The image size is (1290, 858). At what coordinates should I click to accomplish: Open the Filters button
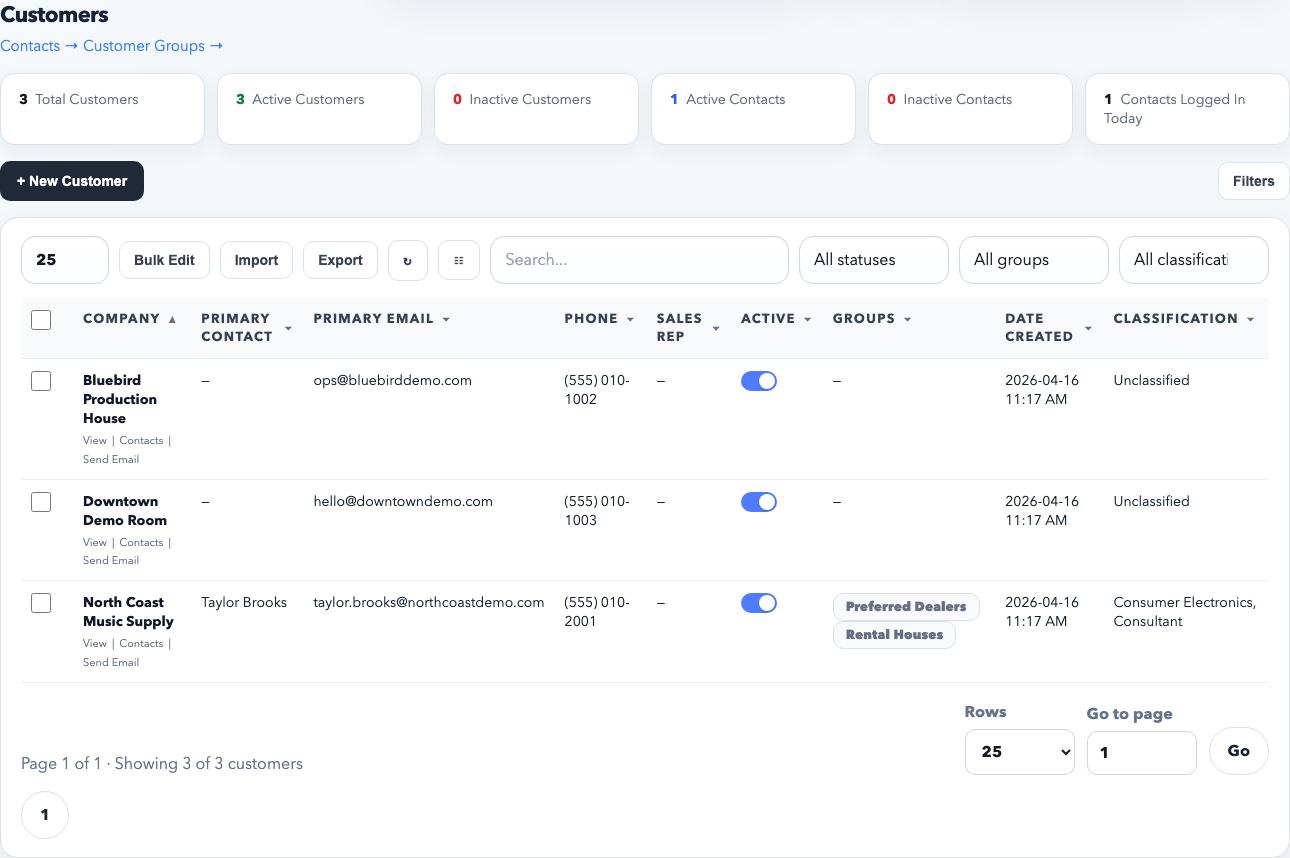click(1253, 181)
